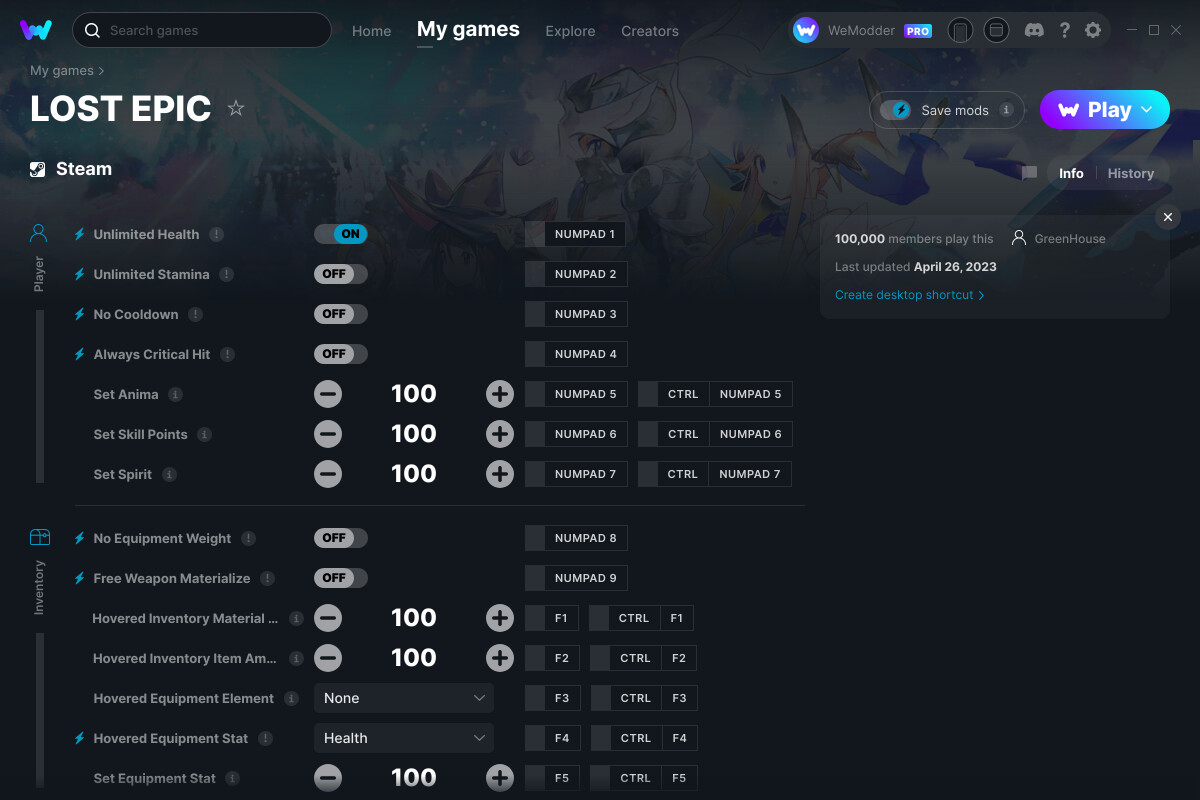Open the My games tab
This screenshot has width=1200, height=800.
pos(468,30)
